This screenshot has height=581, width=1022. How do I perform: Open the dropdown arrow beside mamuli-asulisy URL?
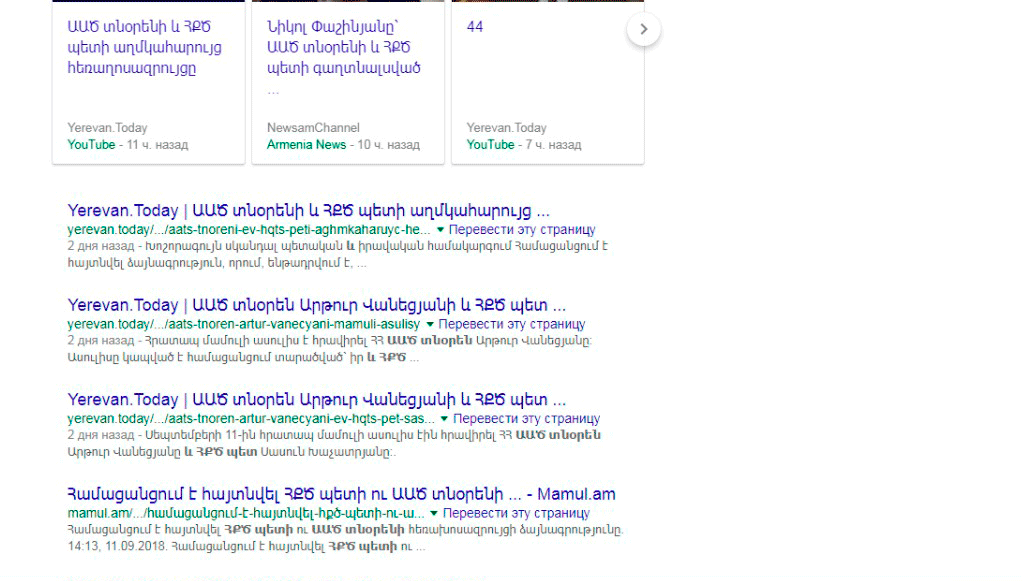[430, 324]
